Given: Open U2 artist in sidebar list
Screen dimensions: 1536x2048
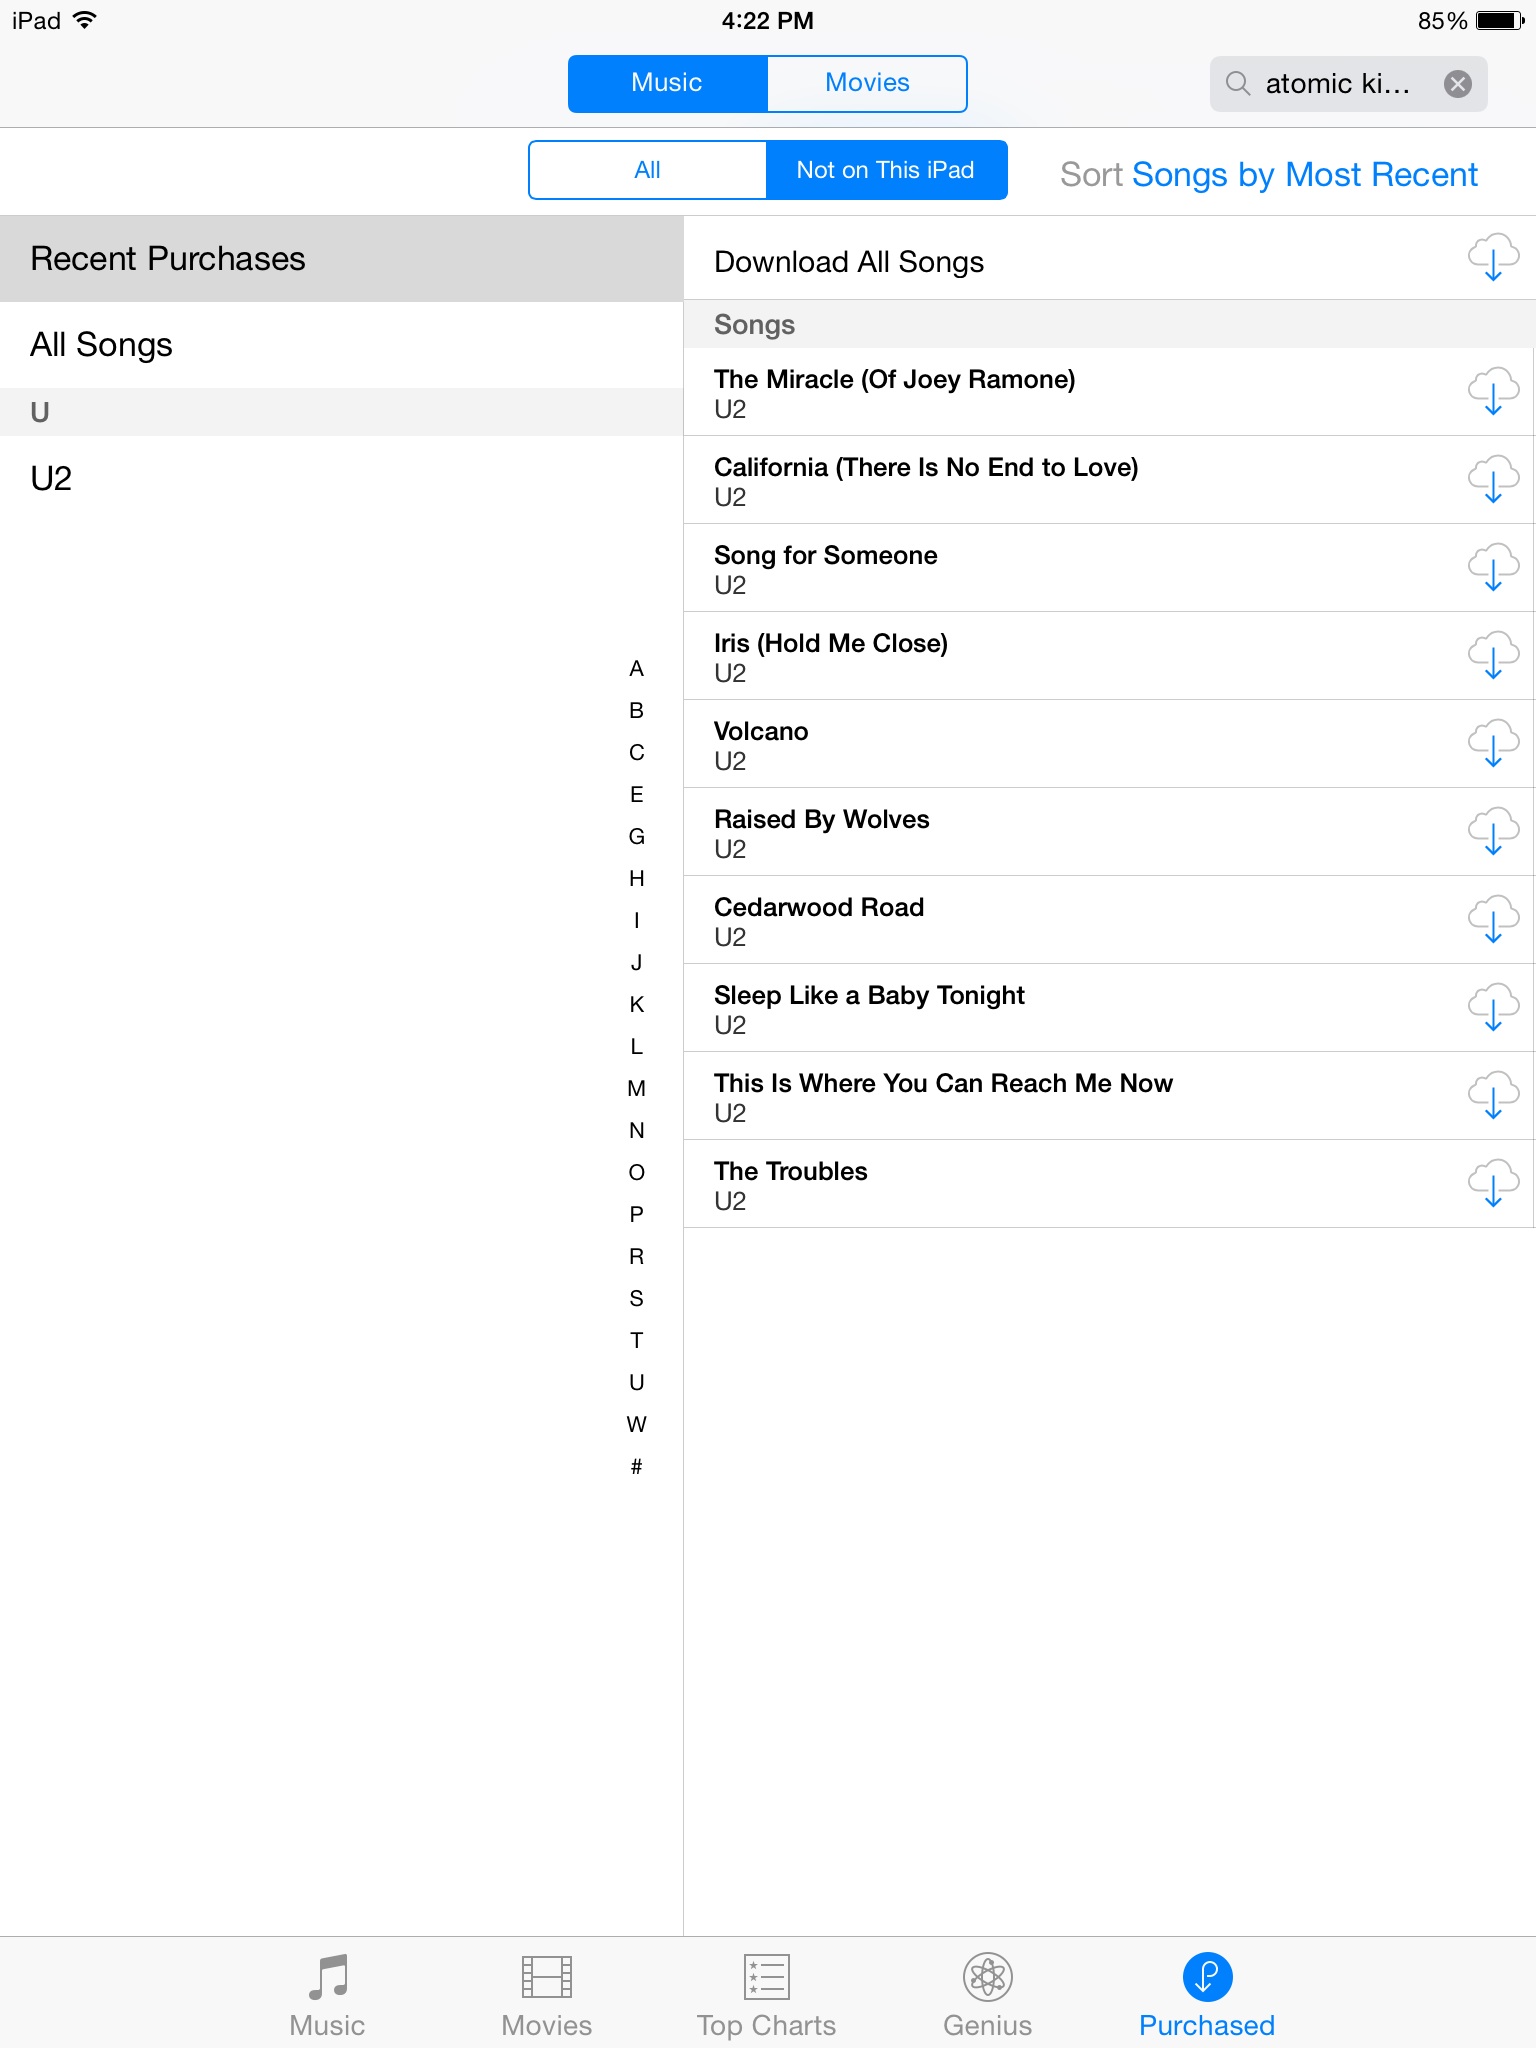Looking at the screenshot, I should 341,479.
